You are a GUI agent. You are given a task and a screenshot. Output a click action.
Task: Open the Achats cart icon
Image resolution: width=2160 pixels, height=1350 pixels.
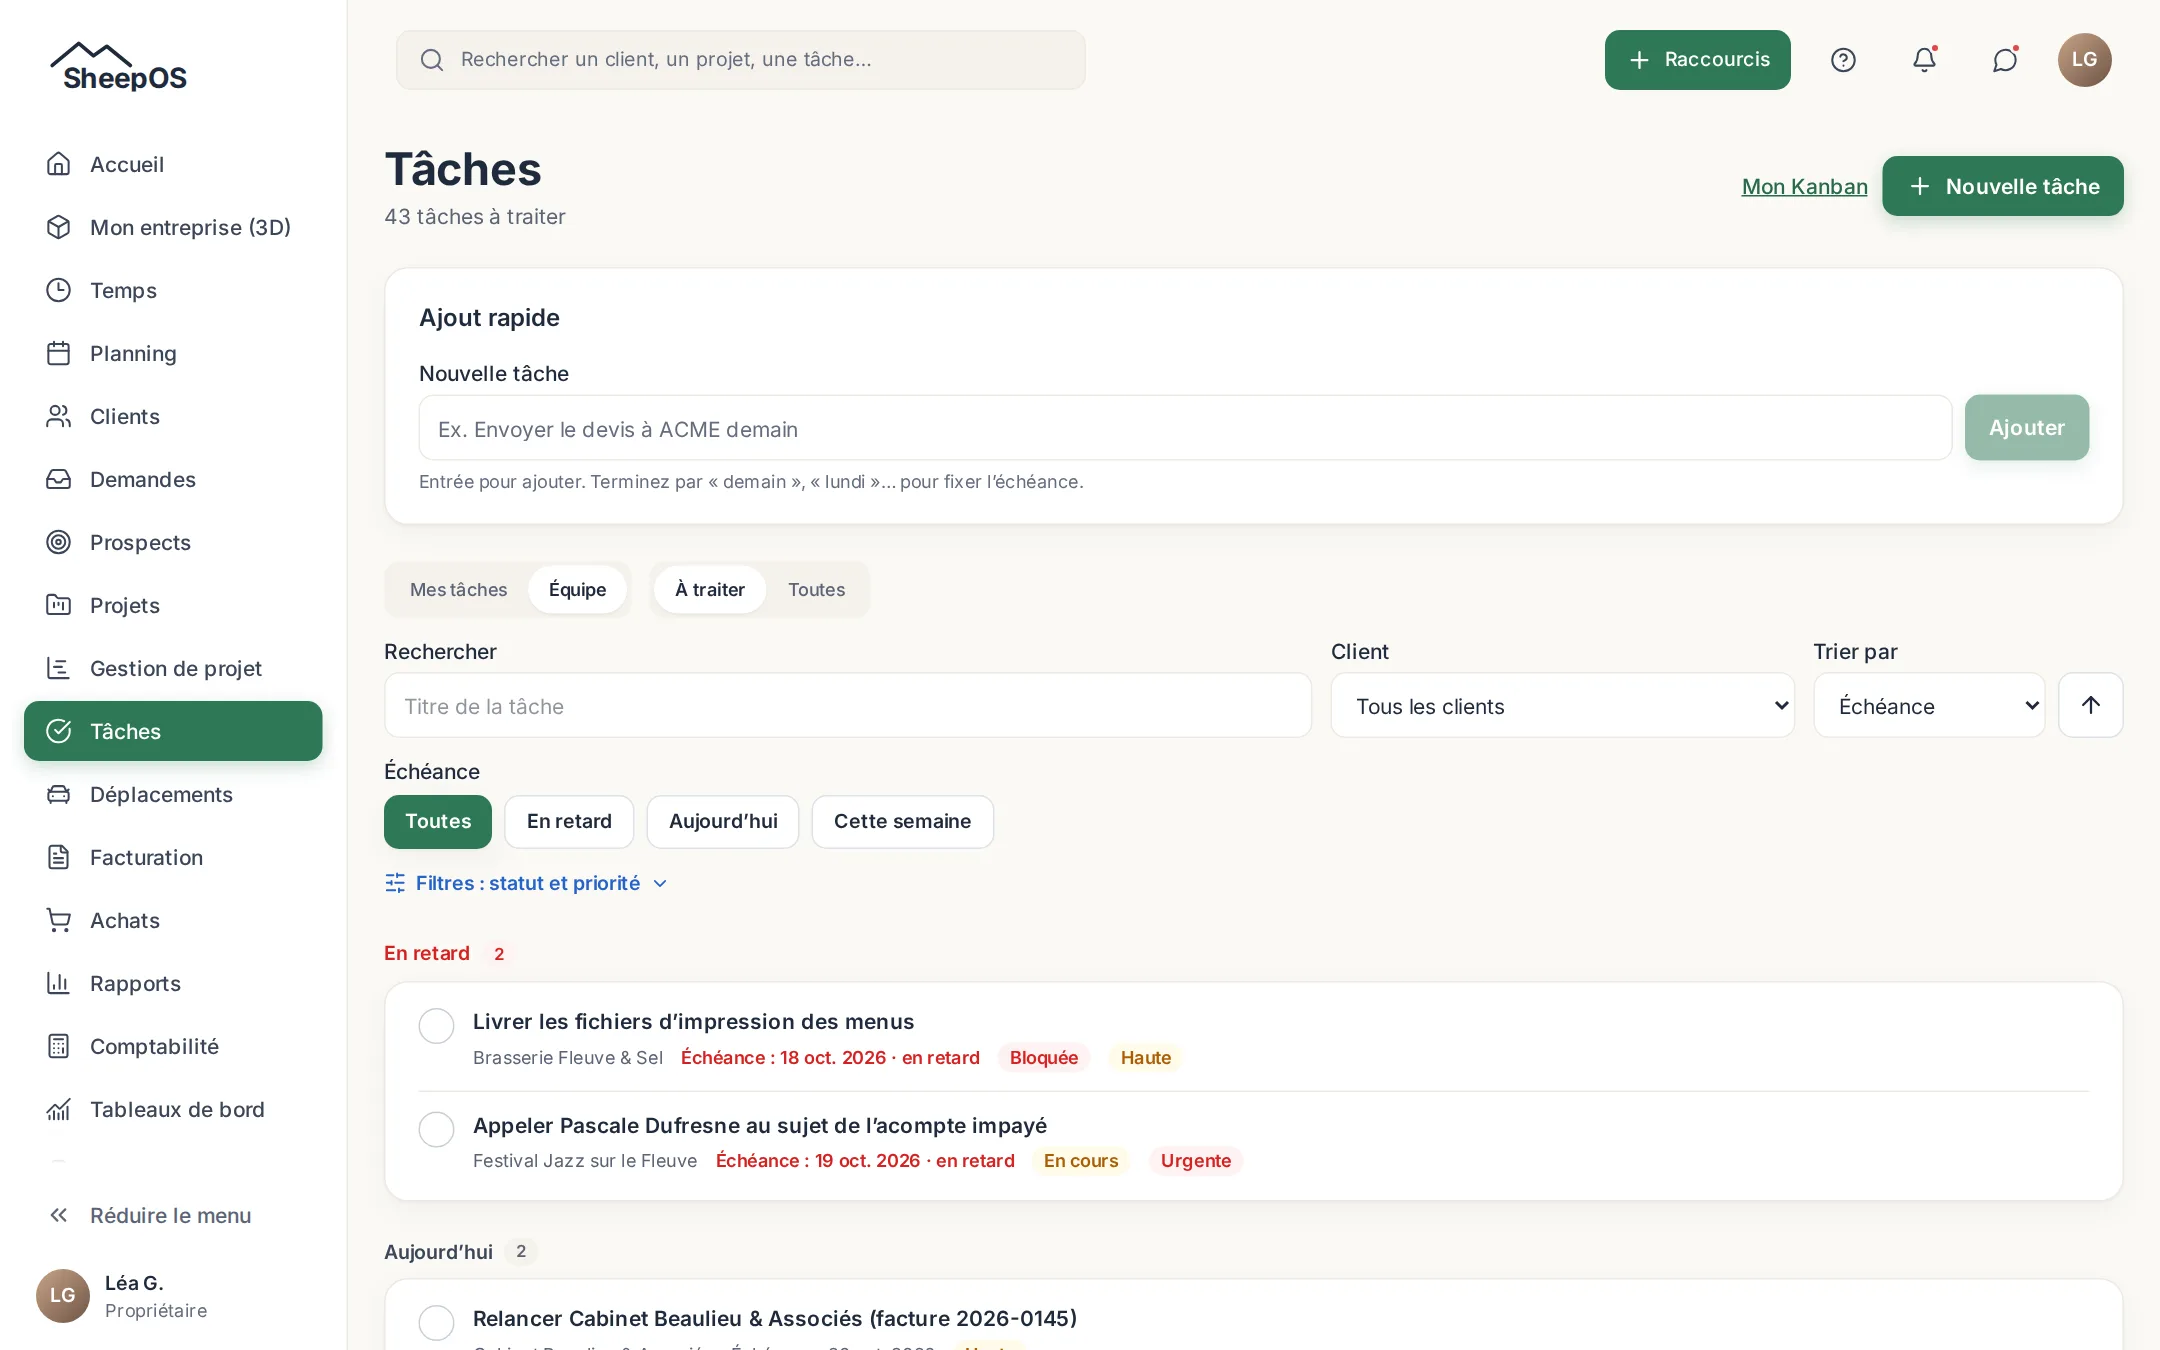pos(59,920)
